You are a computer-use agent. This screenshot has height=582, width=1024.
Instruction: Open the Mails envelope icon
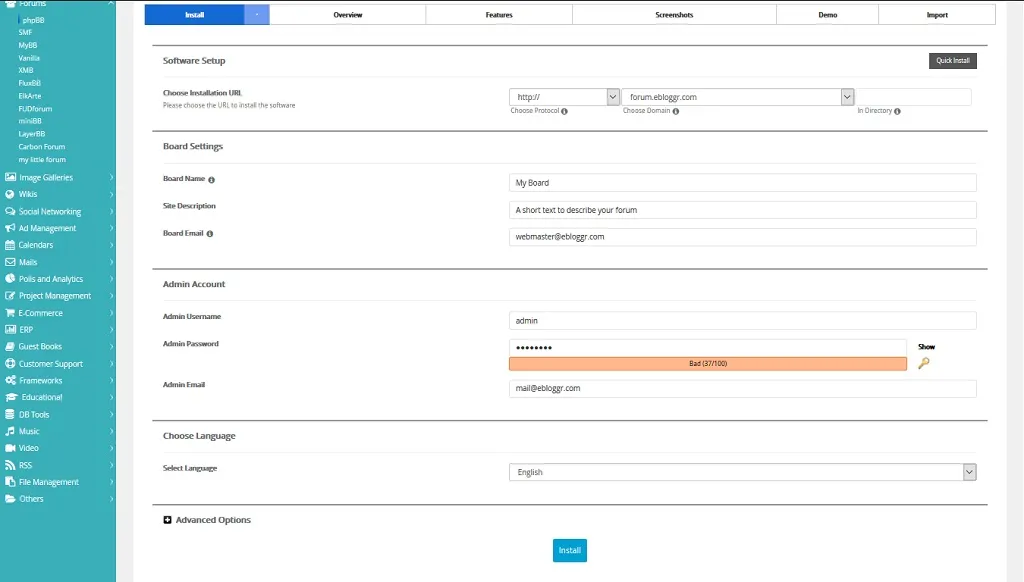click(10, 262)
